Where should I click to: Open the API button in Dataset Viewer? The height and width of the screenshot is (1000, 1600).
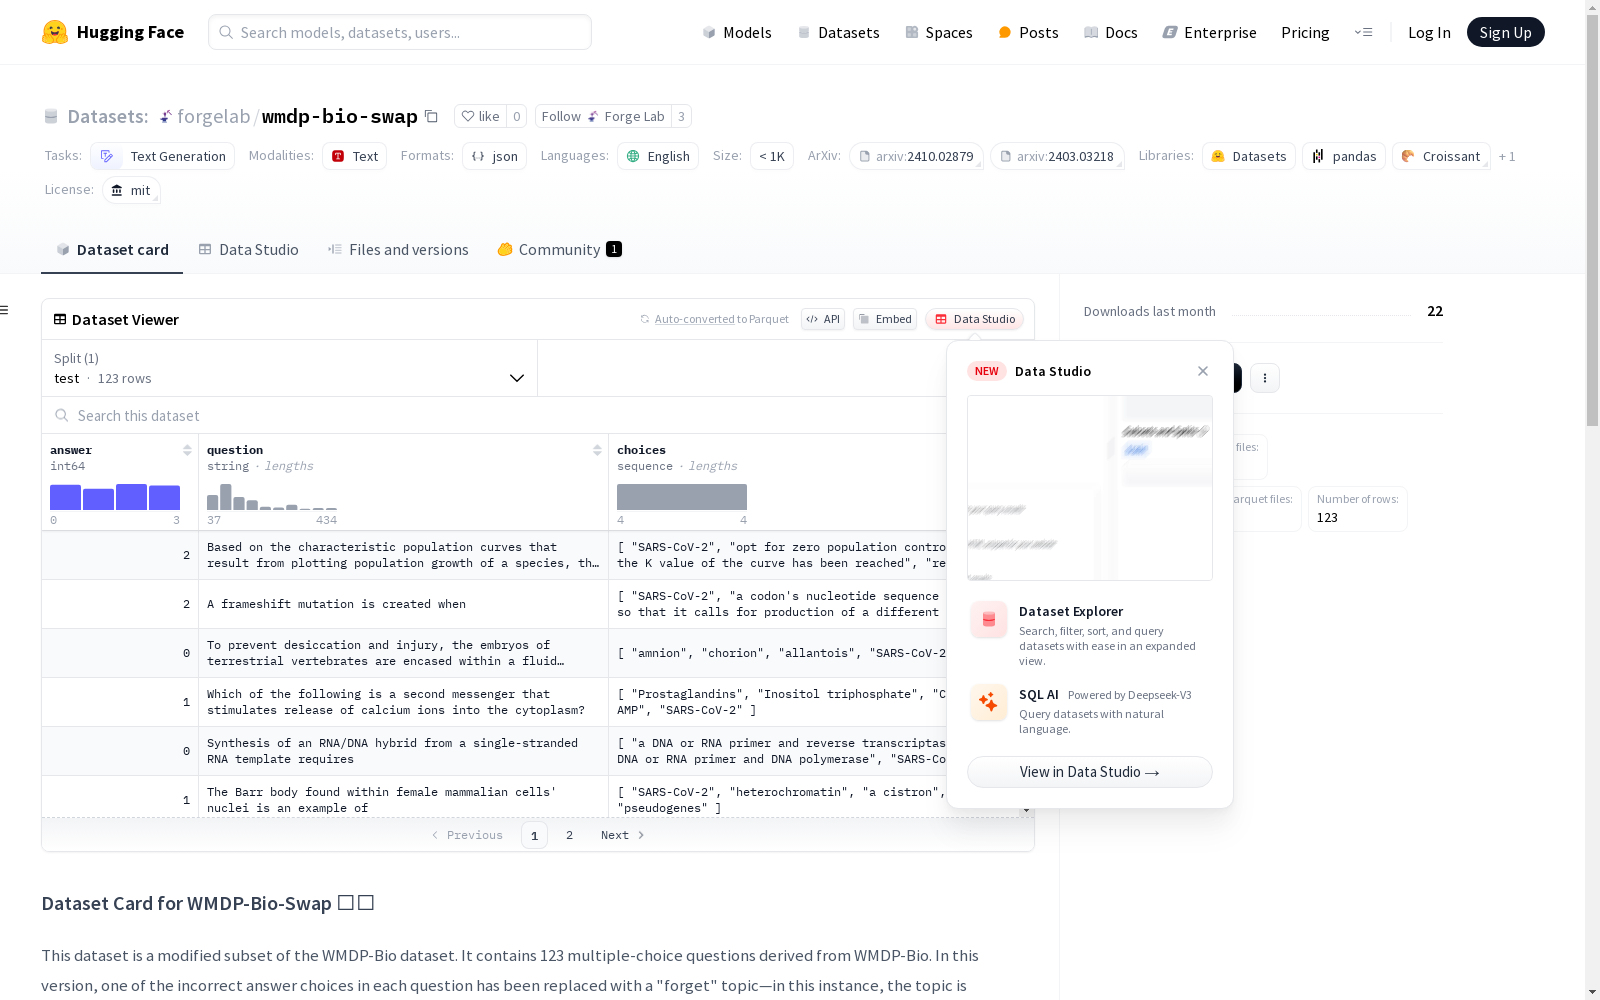coord(823,319)
